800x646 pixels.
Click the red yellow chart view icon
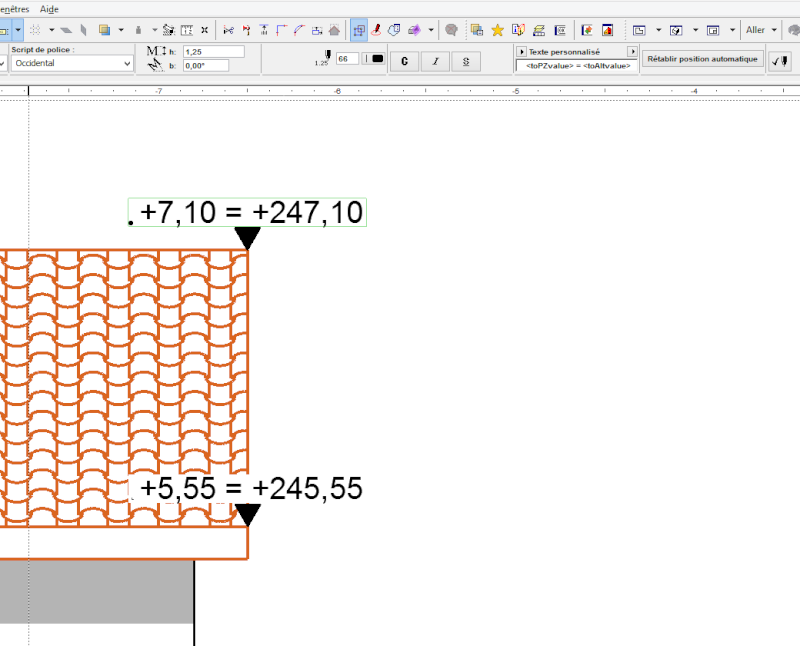607,30
